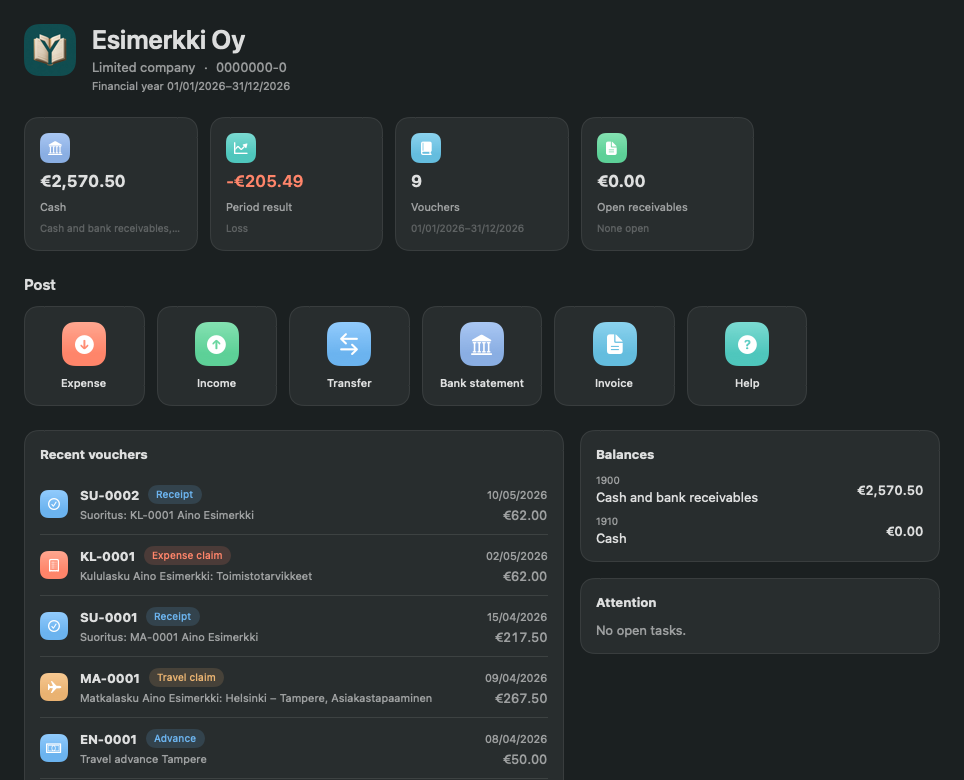Click the banknote icon beside EN-0001
This screenshot has width=964, height=780.
pos(54,748)
